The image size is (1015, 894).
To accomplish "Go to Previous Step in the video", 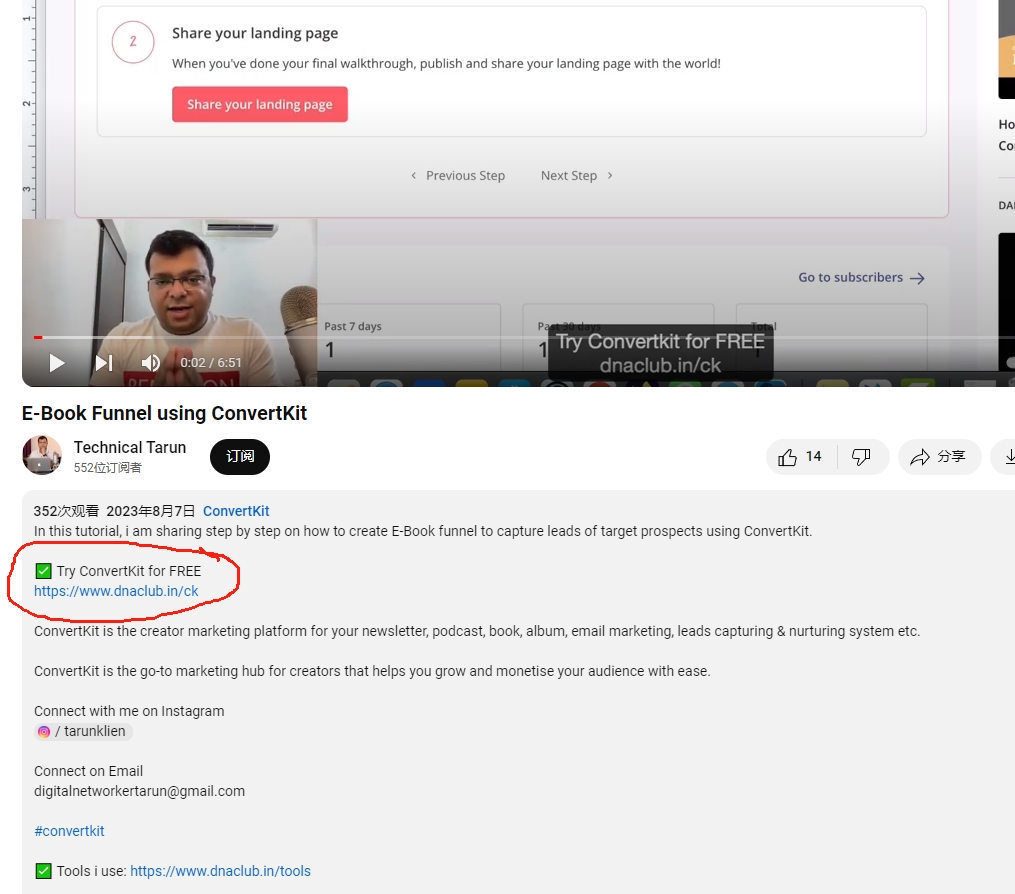I will (x=458, y=175).
